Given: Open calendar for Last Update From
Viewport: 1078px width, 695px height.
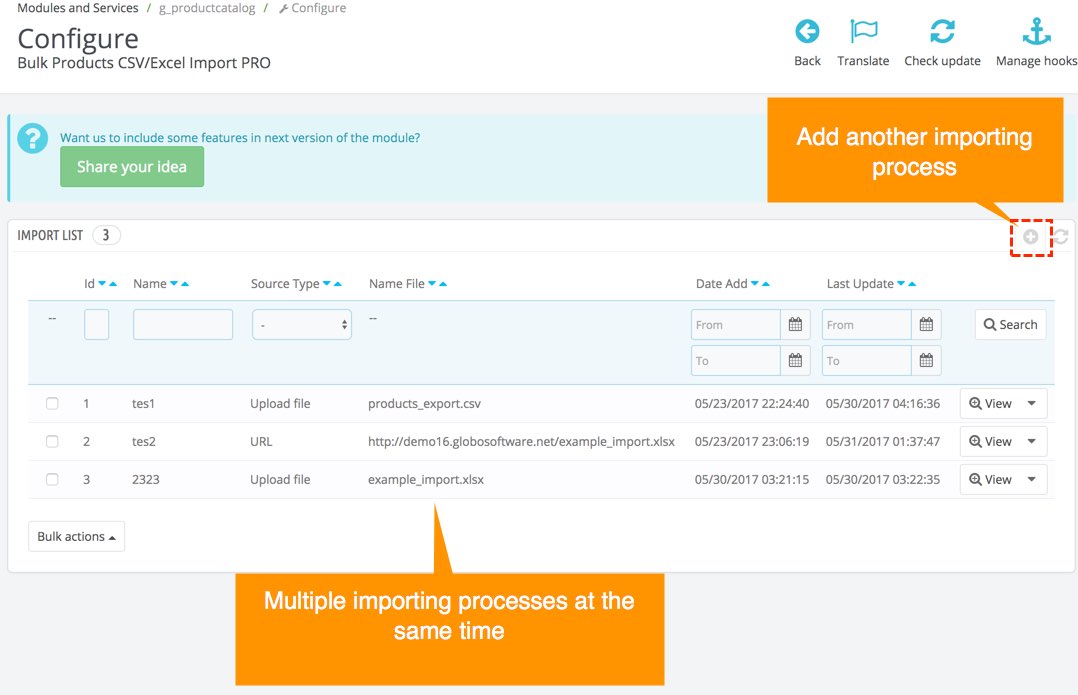Looking at the screenshot, I should pos(926,324).
